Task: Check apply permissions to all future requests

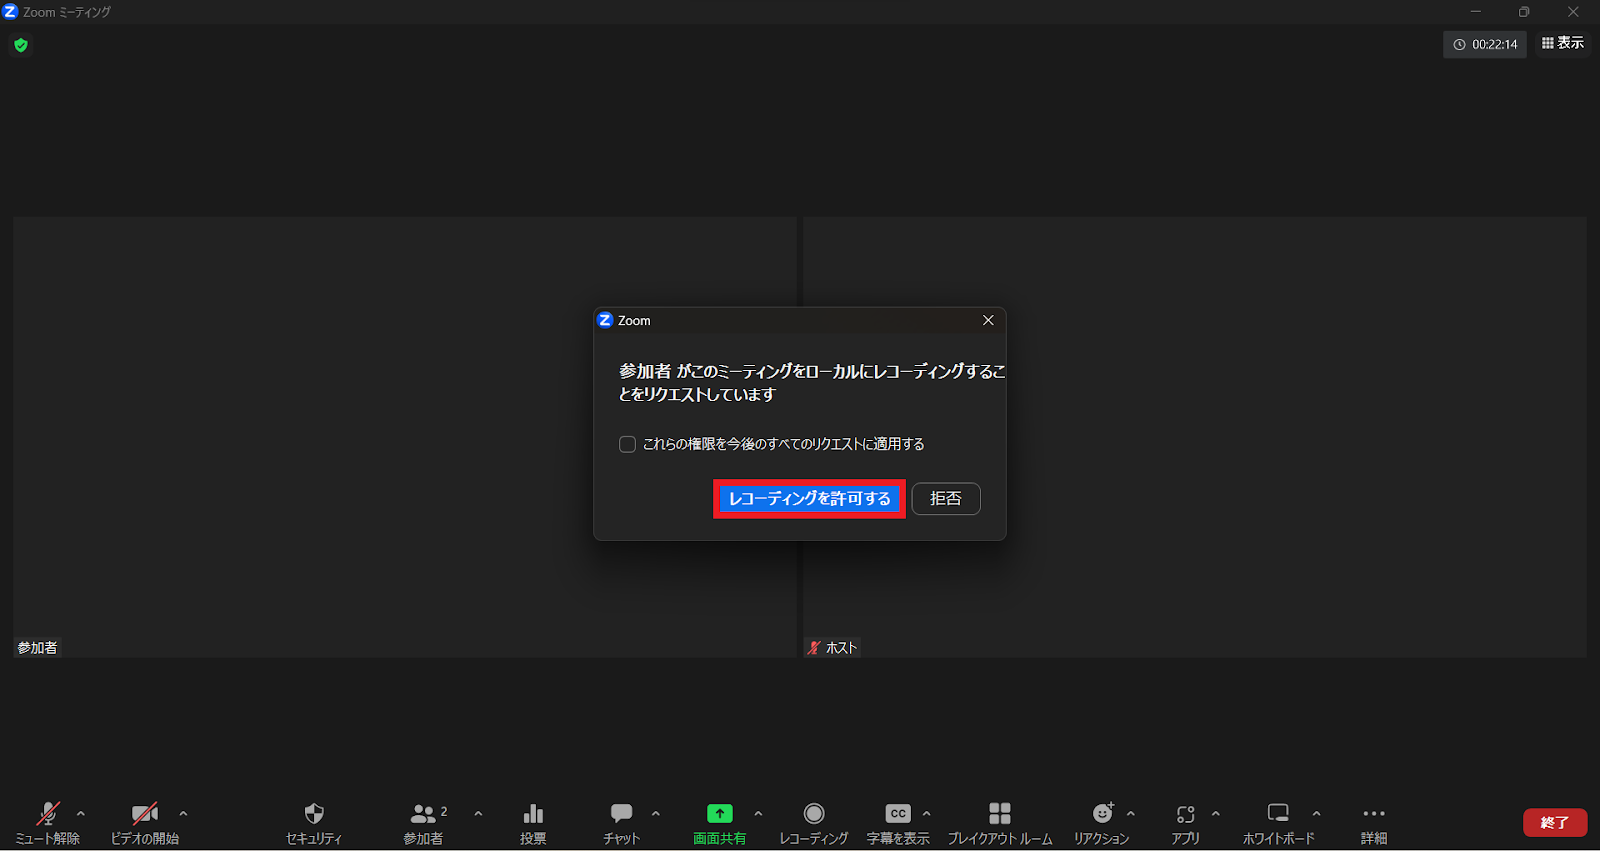Action: (628, 444)
